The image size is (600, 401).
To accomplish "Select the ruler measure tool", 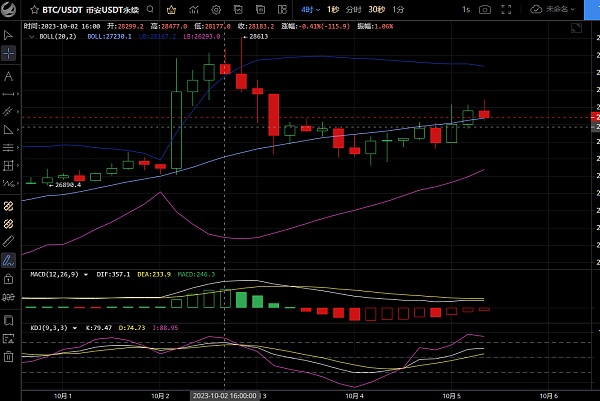I will tap(8, 241).
